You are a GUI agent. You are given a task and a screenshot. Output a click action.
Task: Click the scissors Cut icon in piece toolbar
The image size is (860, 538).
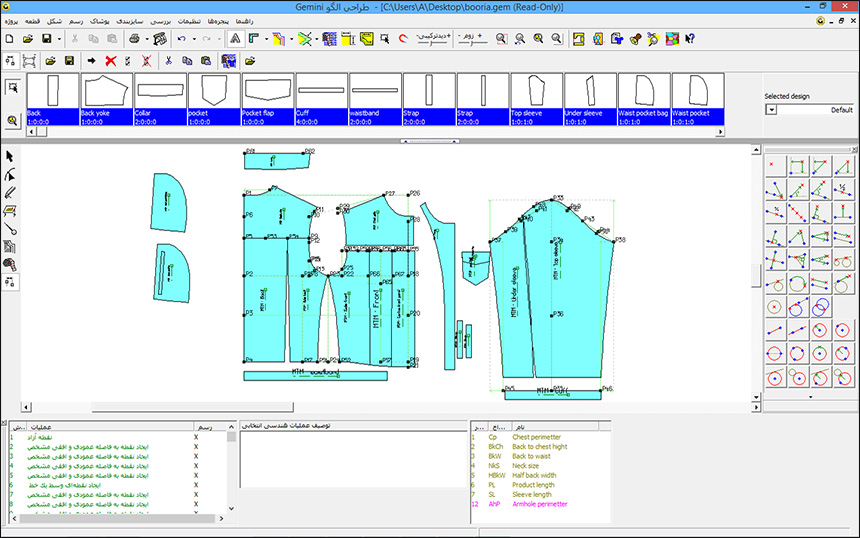pyautogui.click(x=170, y=61)
